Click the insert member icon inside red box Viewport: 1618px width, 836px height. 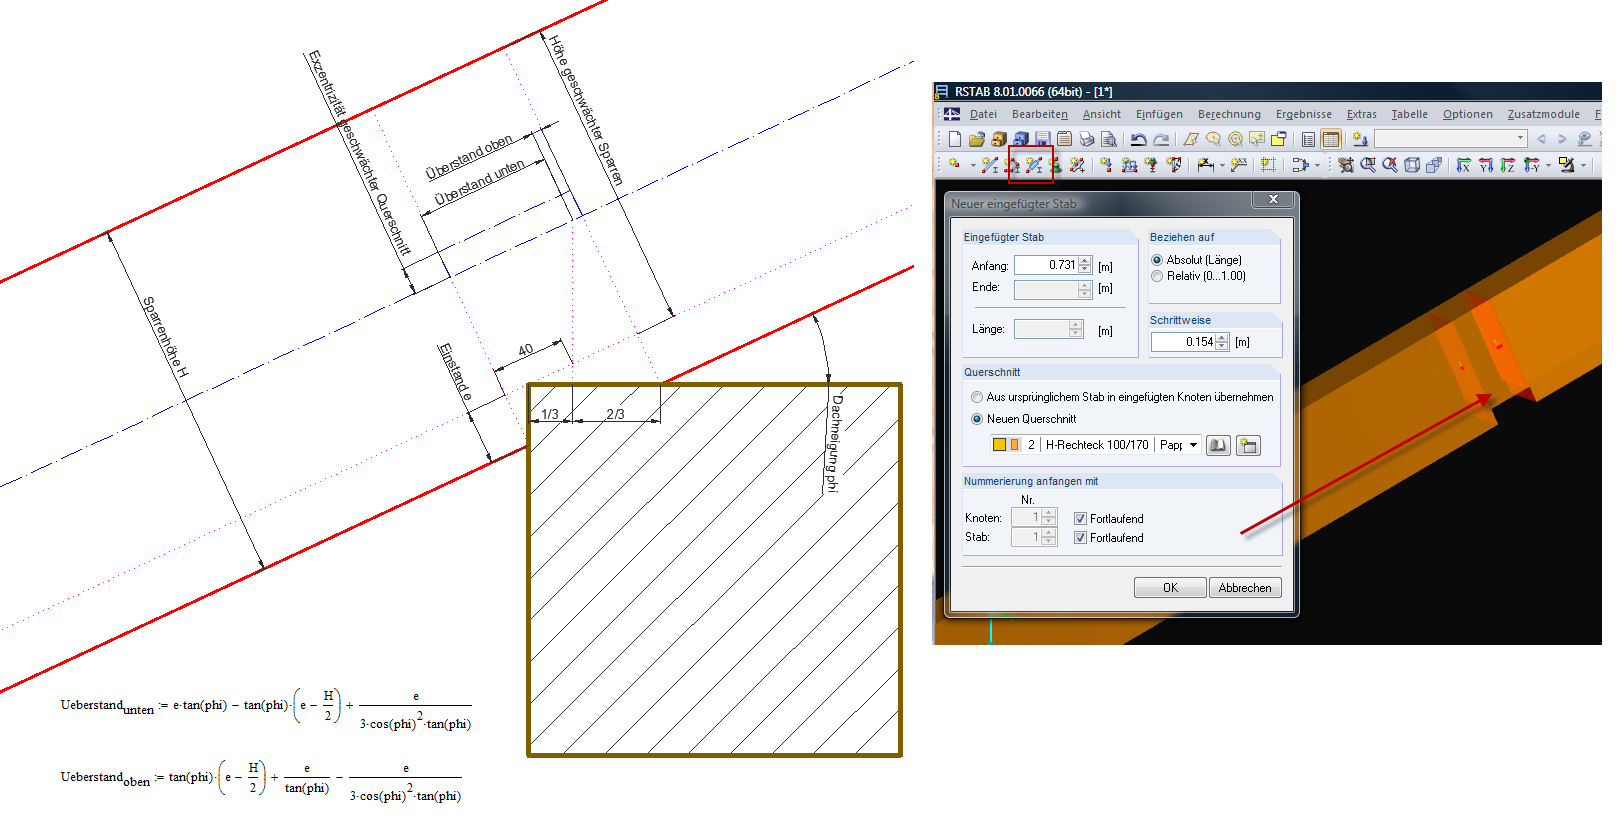tap(1034, 164)
